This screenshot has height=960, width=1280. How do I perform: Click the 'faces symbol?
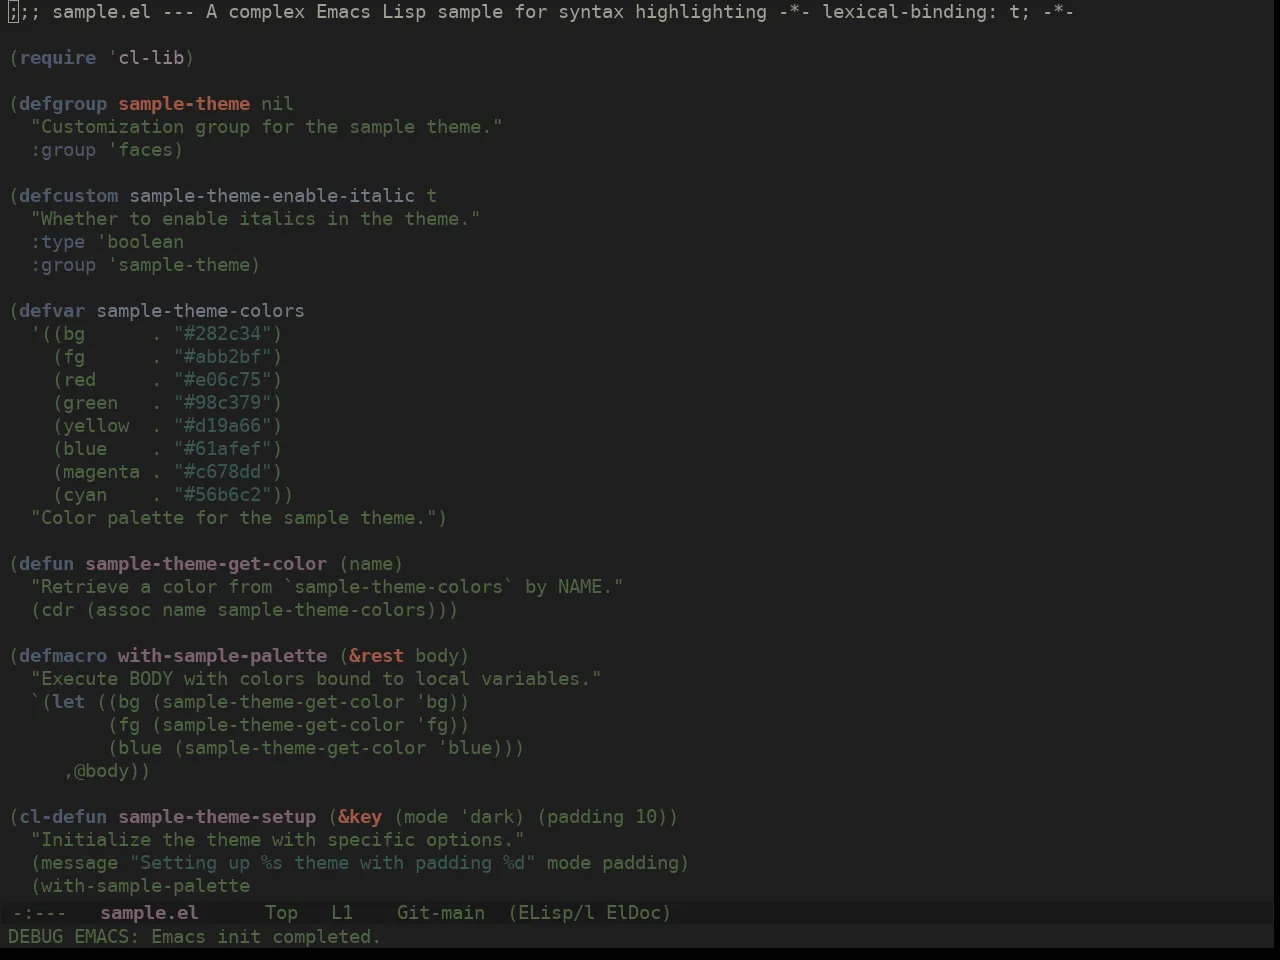(x=140, y=150)
